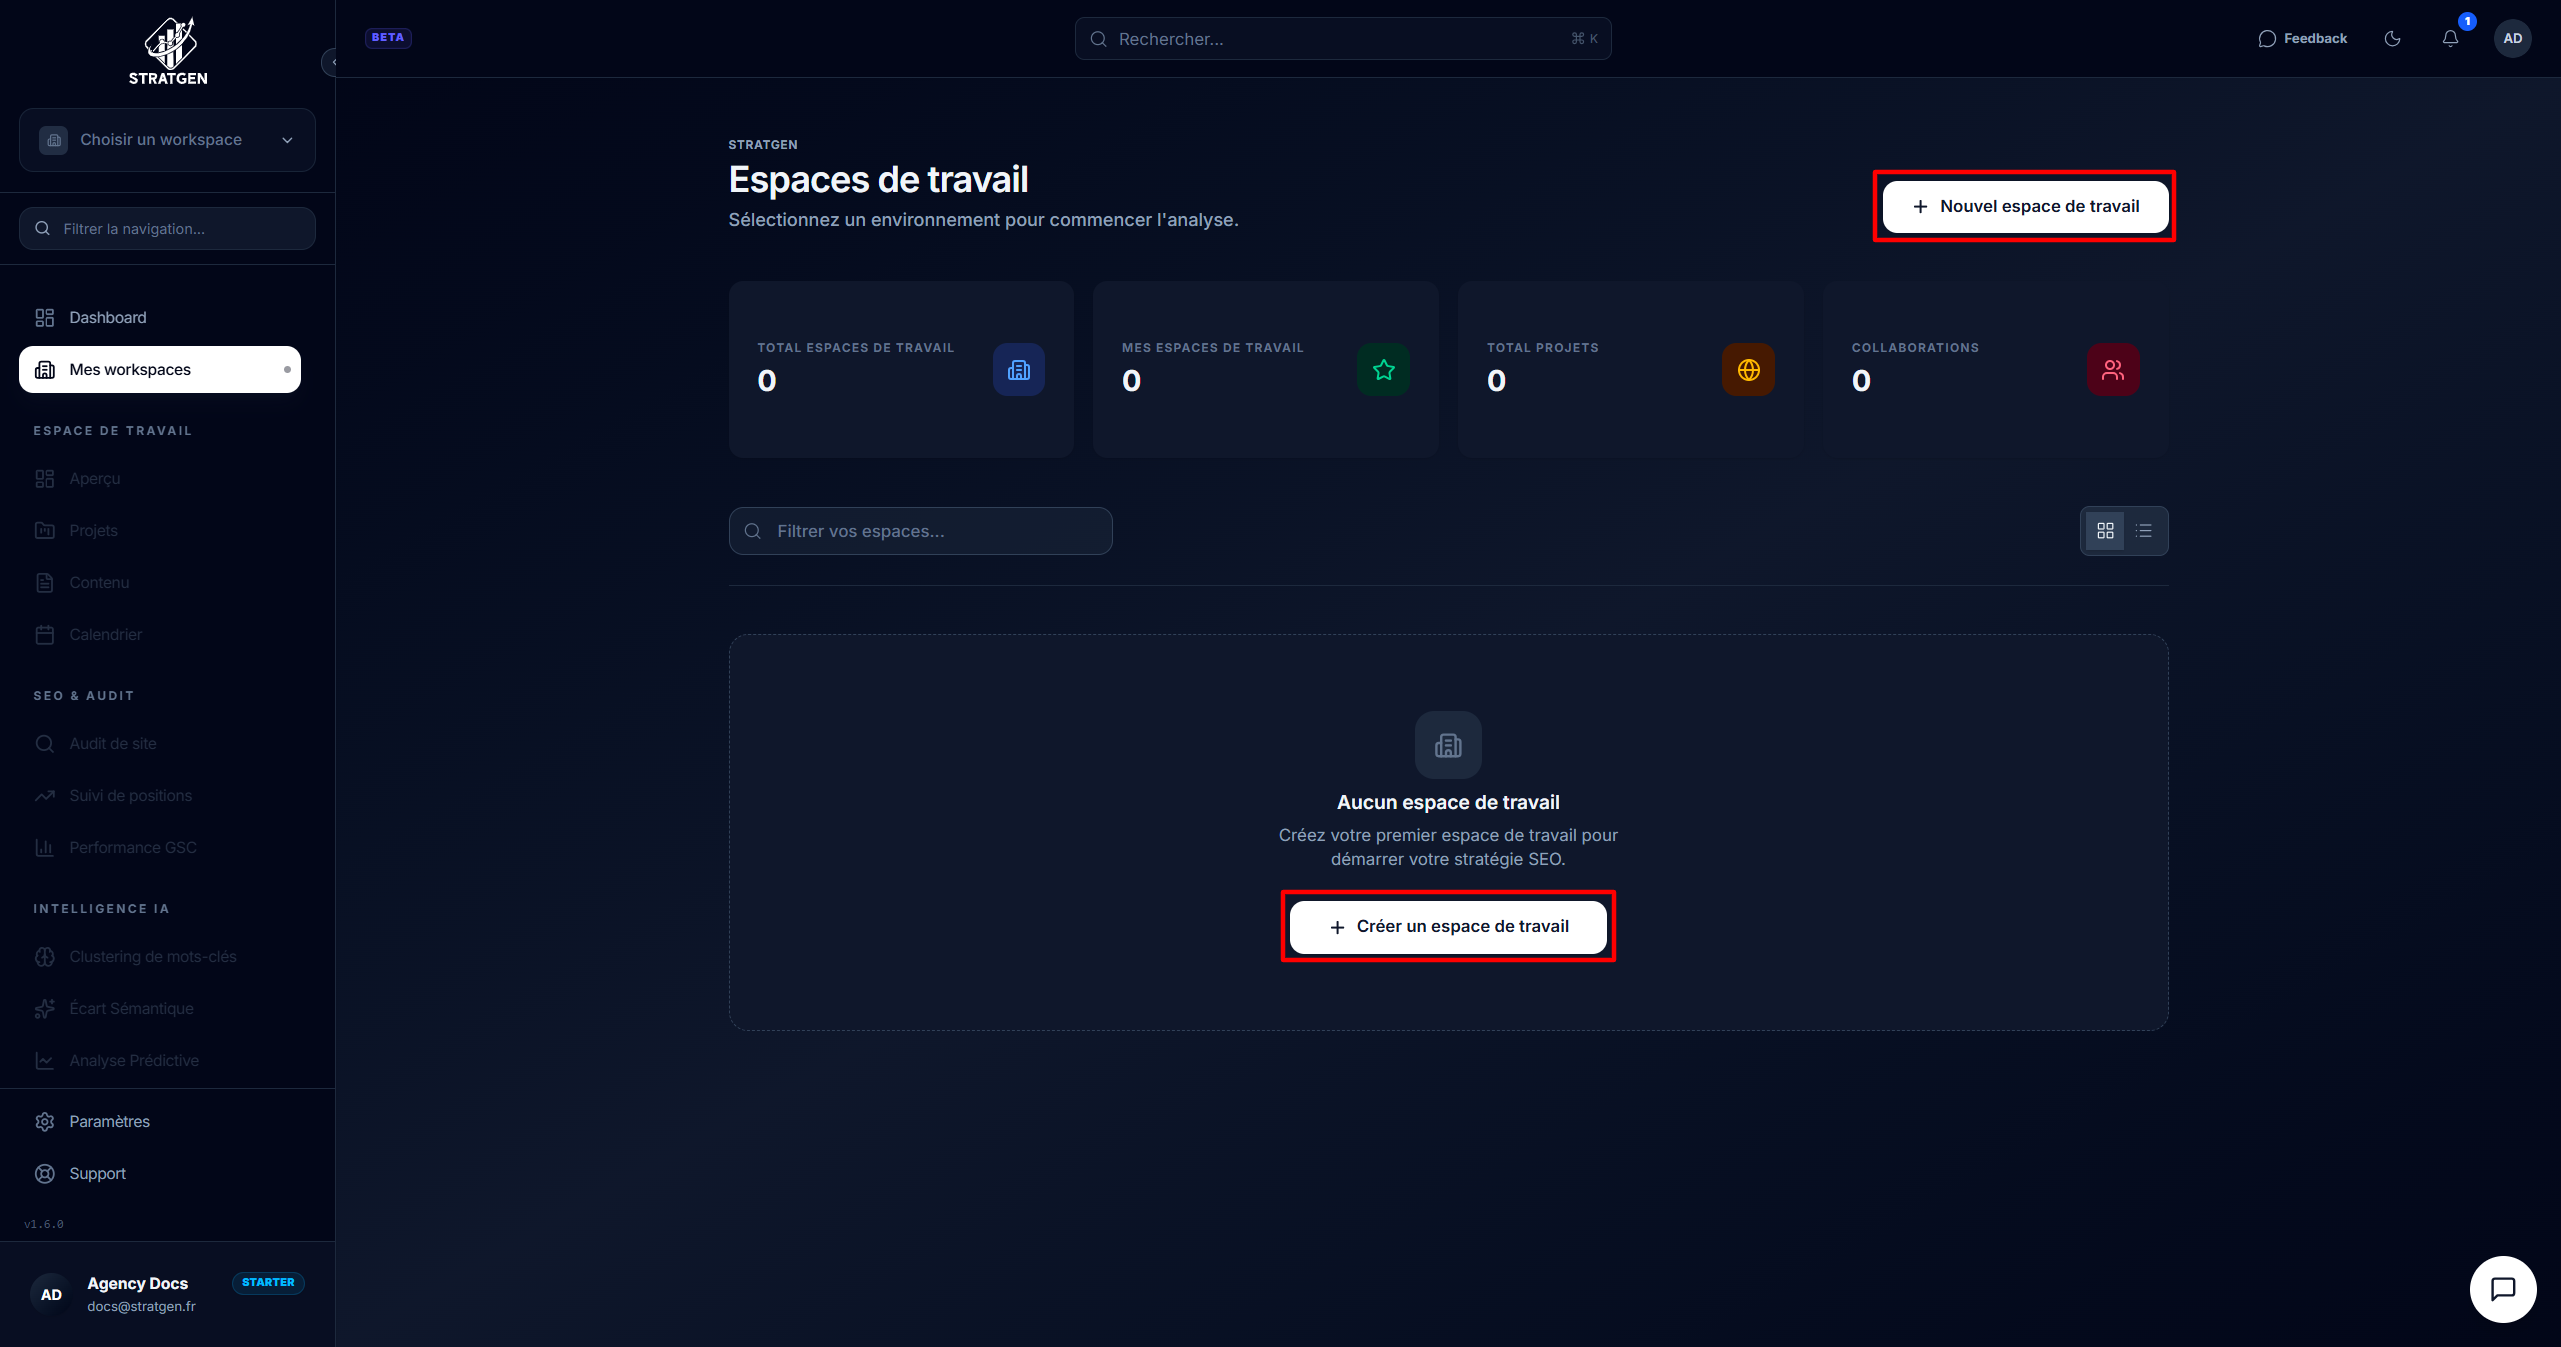2561x1347 pixels.
Task: Open the Choisir un workspace dropdown
Action: tap(167, 140)
